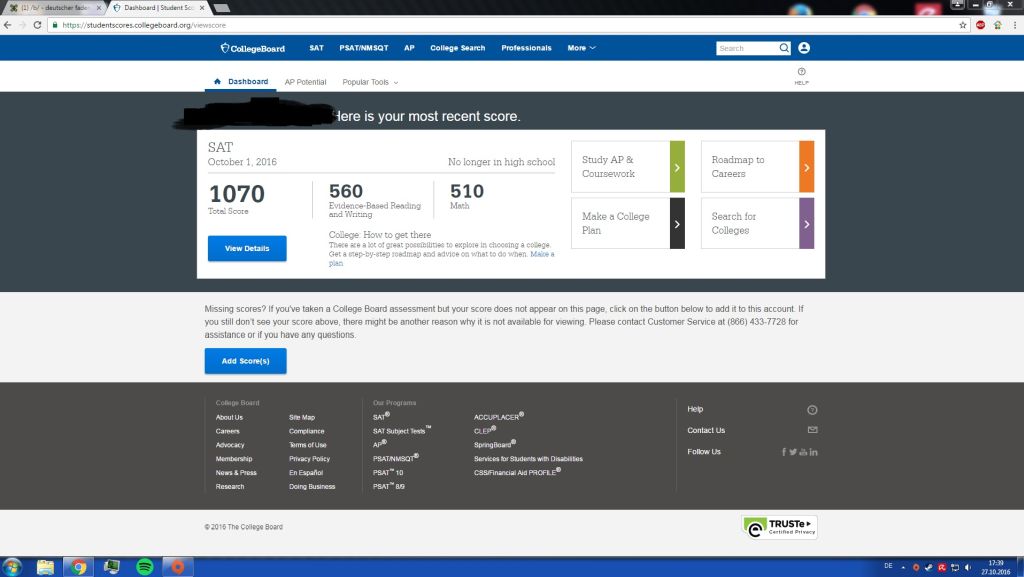Click the View Details button

(x=247, y=249)
